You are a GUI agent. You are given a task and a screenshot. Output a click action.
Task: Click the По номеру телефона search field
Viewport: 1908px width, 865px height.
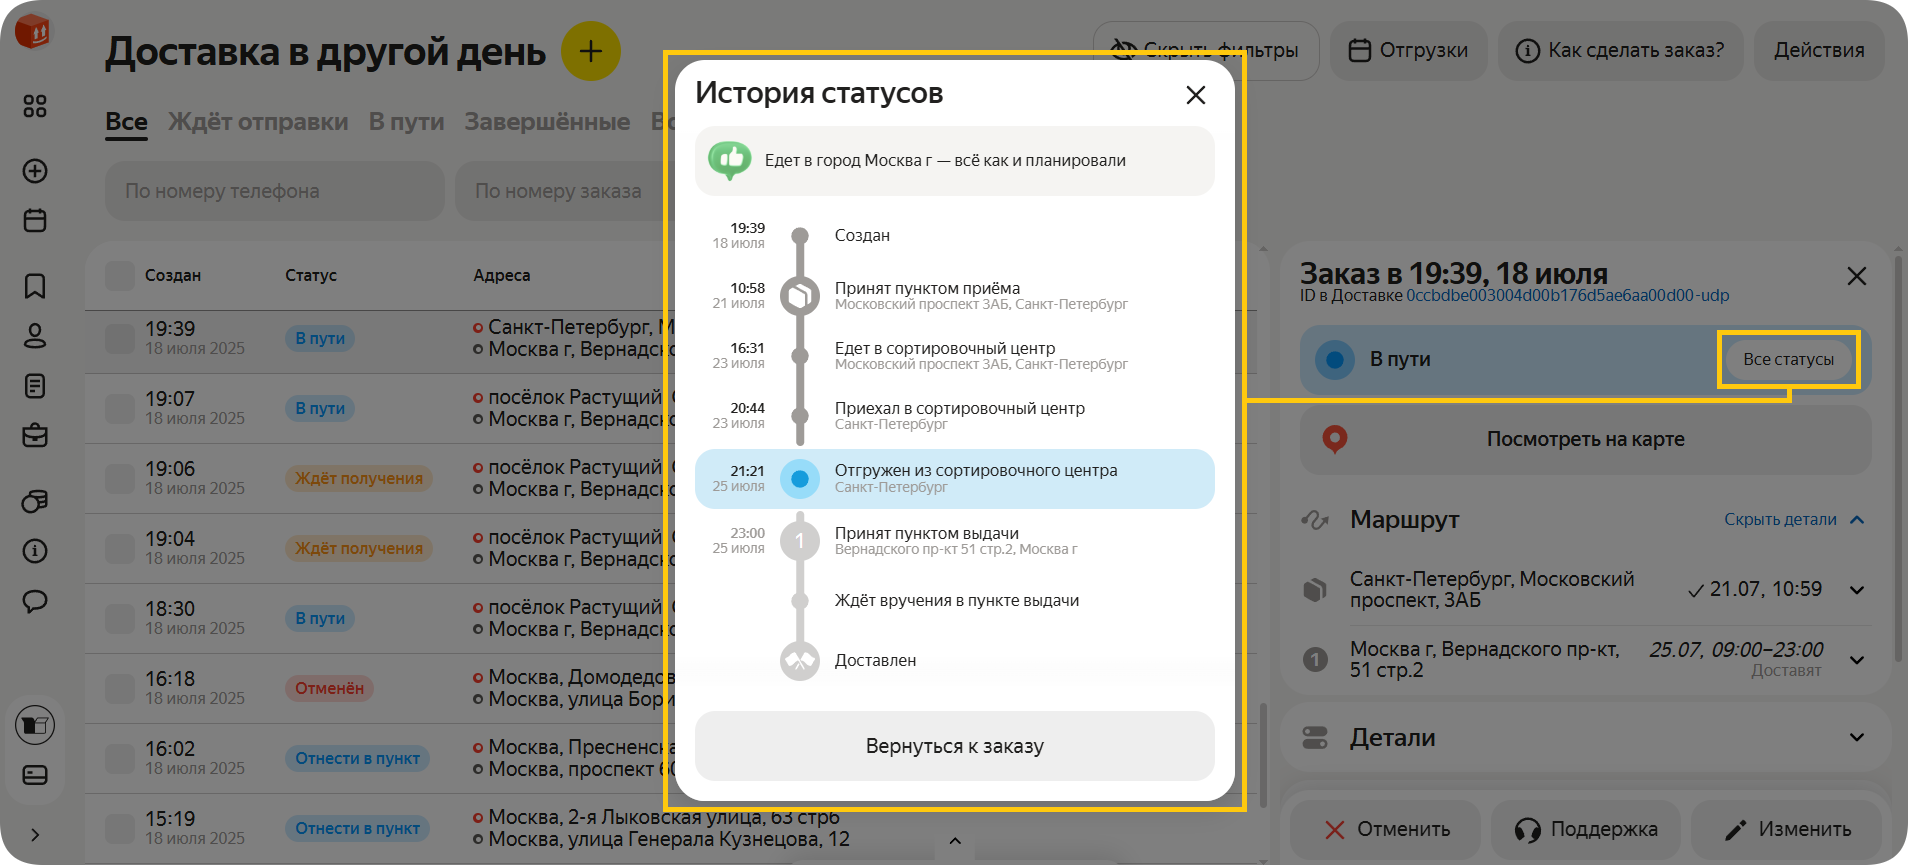[x=275, y=191]
